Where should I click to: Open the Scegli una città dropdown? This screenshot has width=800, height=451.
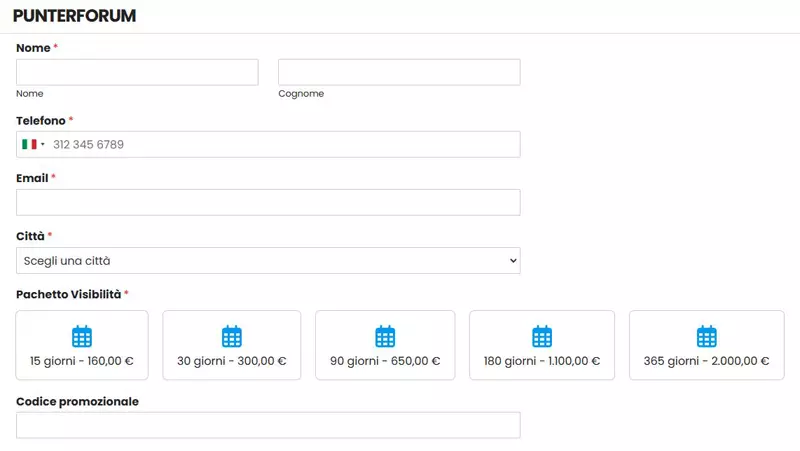268,261
